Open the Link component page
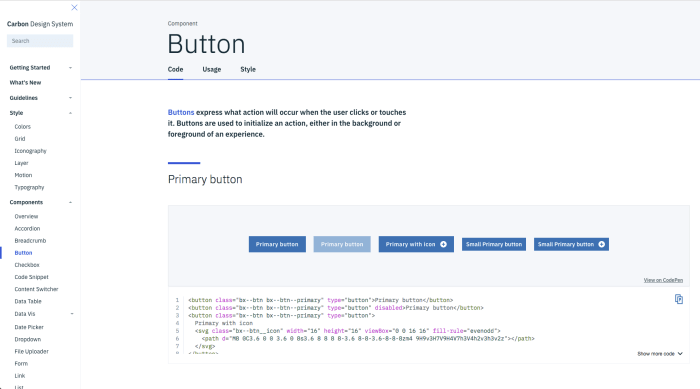 pyautogui.click(x=20, y=376)
